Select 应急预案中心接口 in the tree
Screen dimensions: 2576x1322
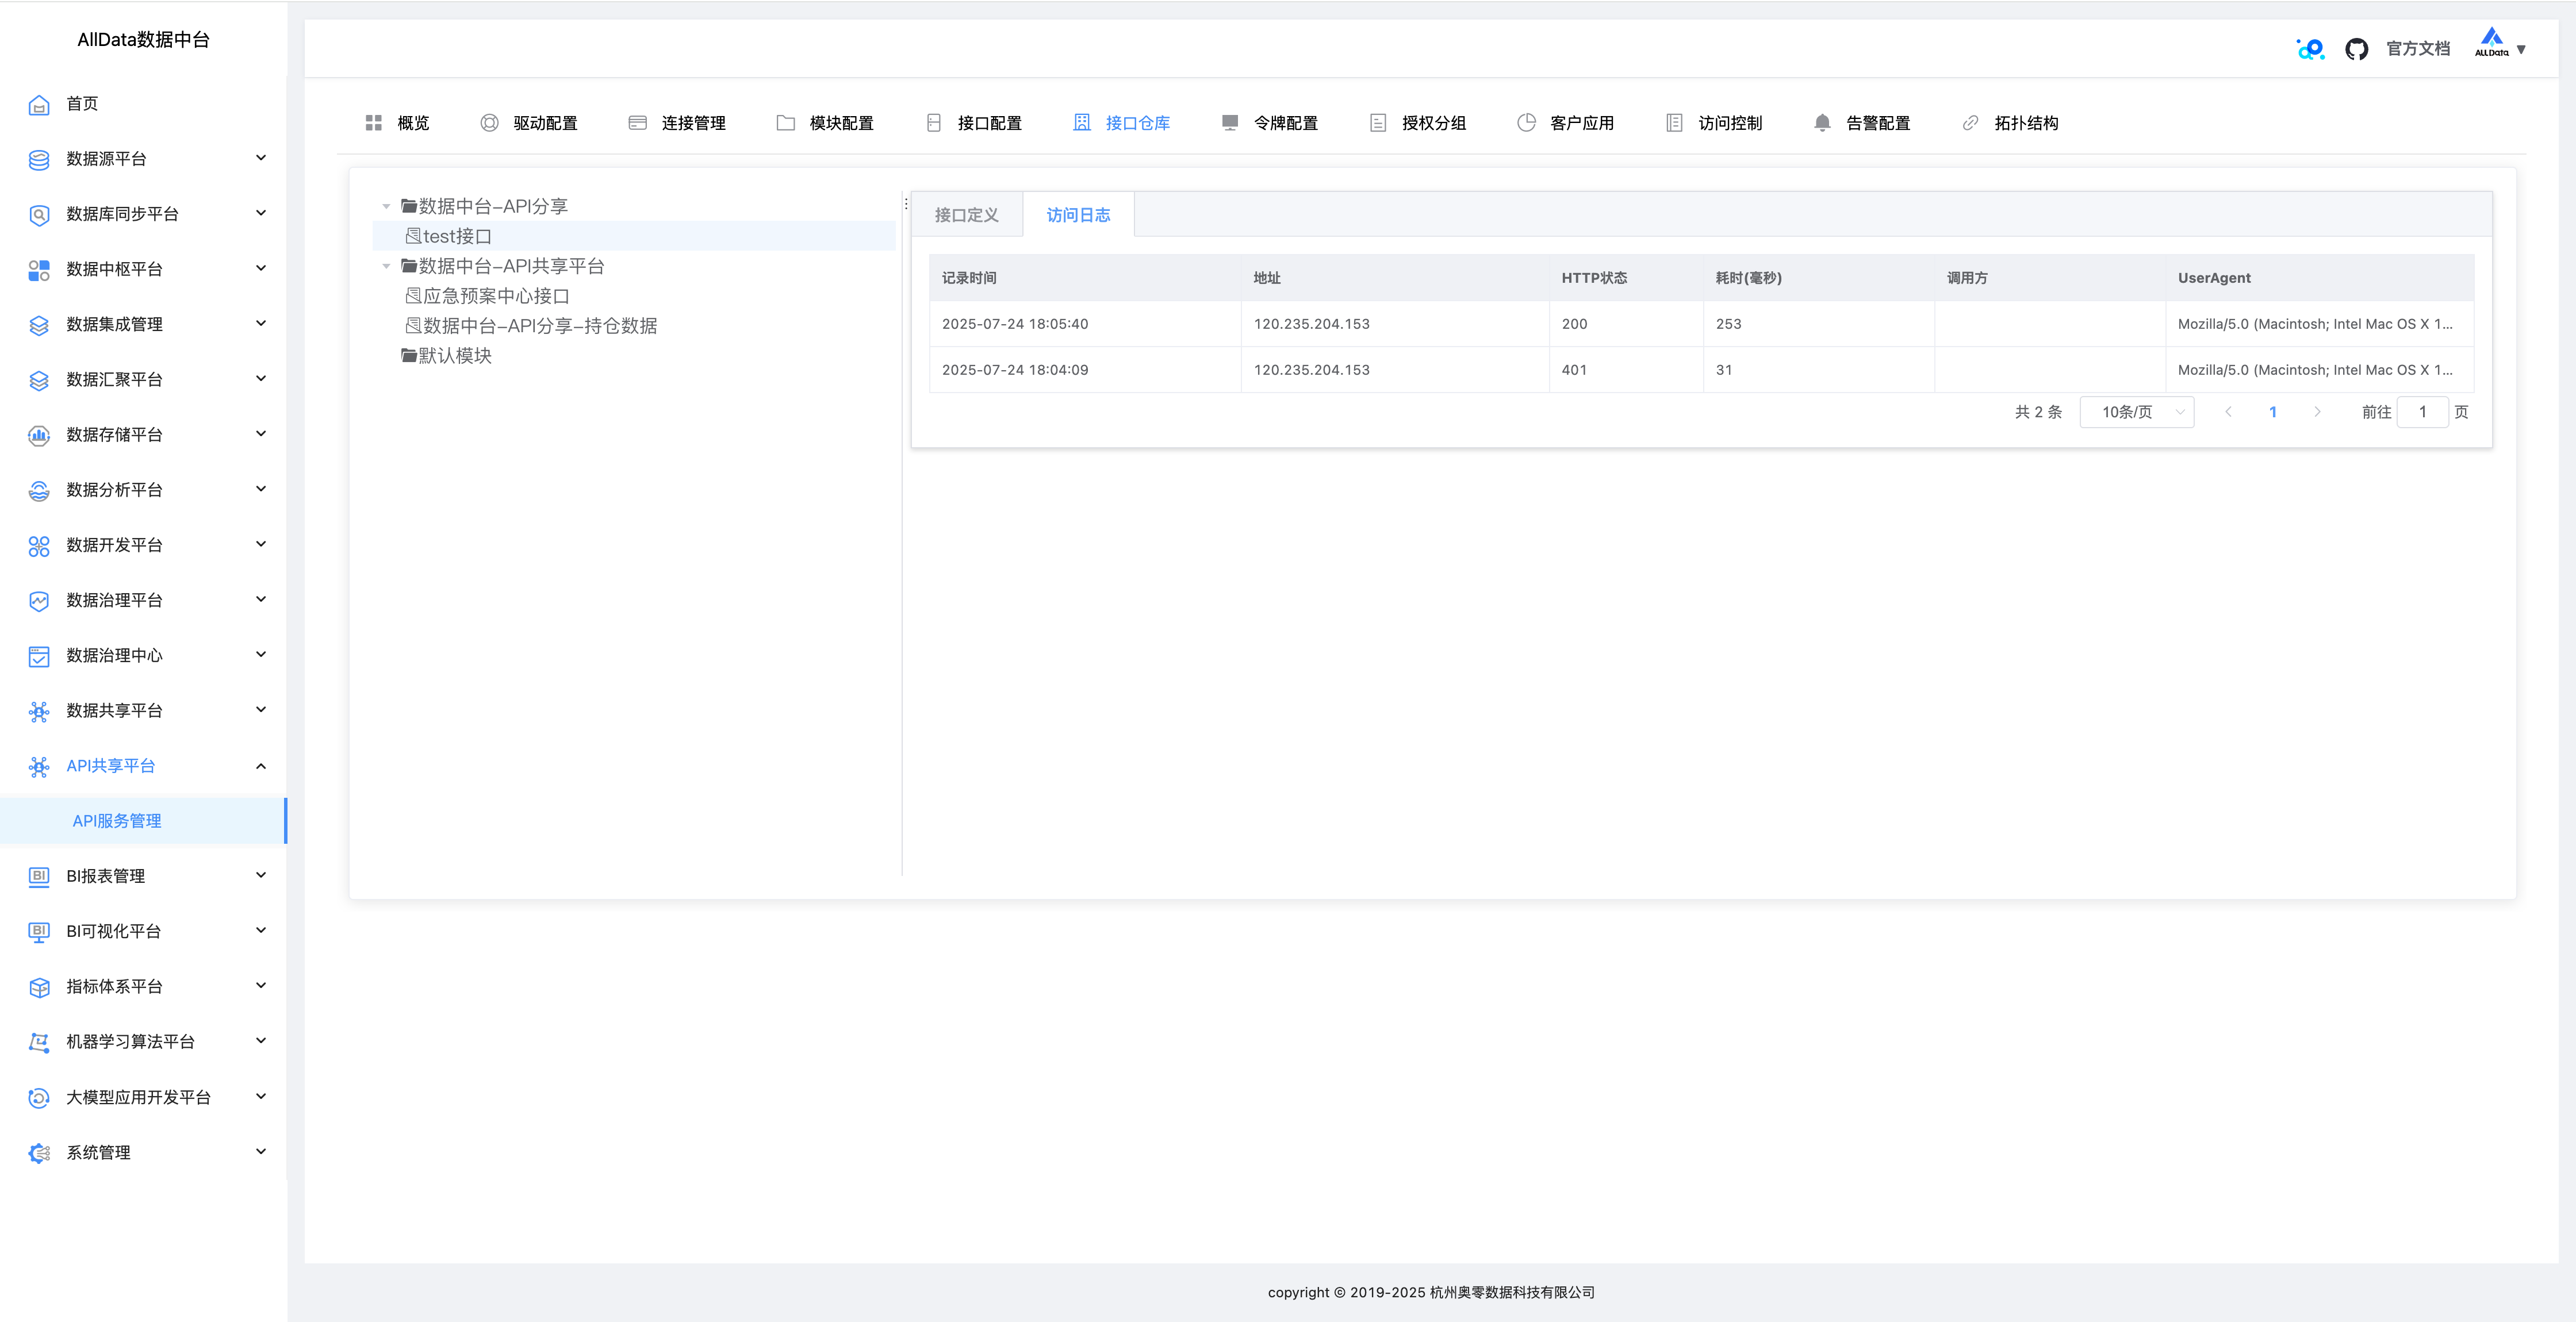(x=487, y=296)
